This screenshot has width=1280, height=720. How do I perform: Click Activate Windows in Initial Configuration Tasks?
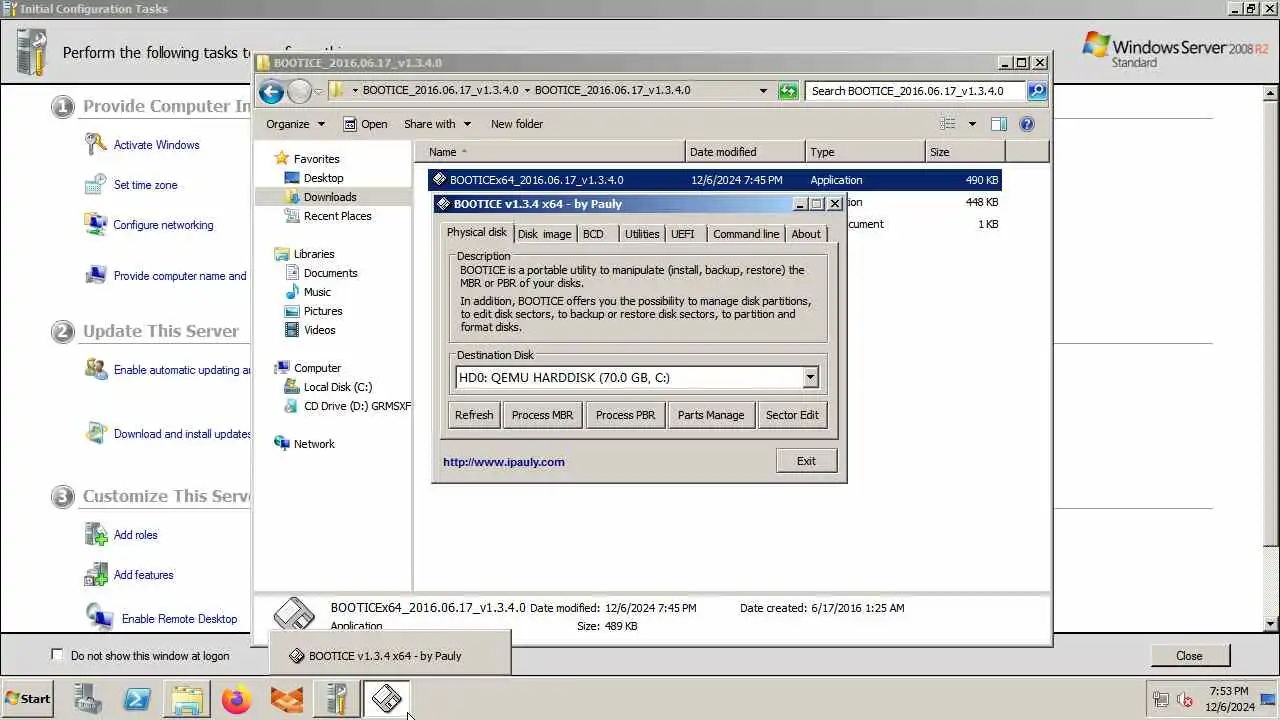click(156, 145)
